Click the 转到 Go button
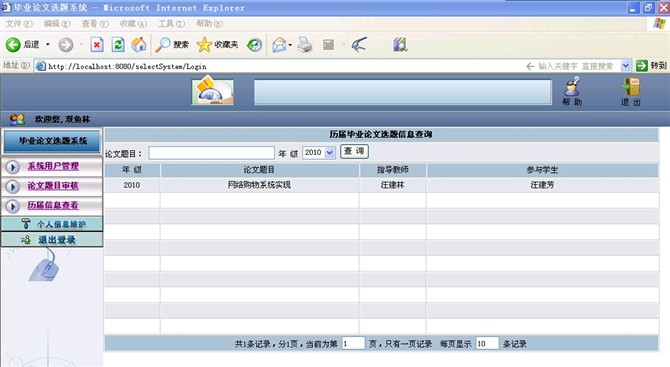670x367 pixels. 651,65
